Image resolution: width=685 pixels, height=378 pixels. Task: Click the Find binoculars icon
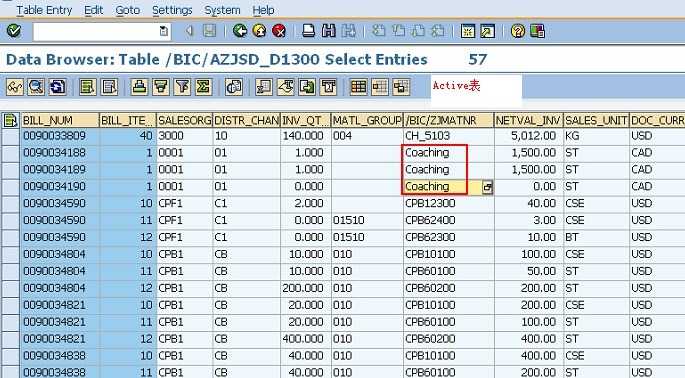[x=329, y=31]
